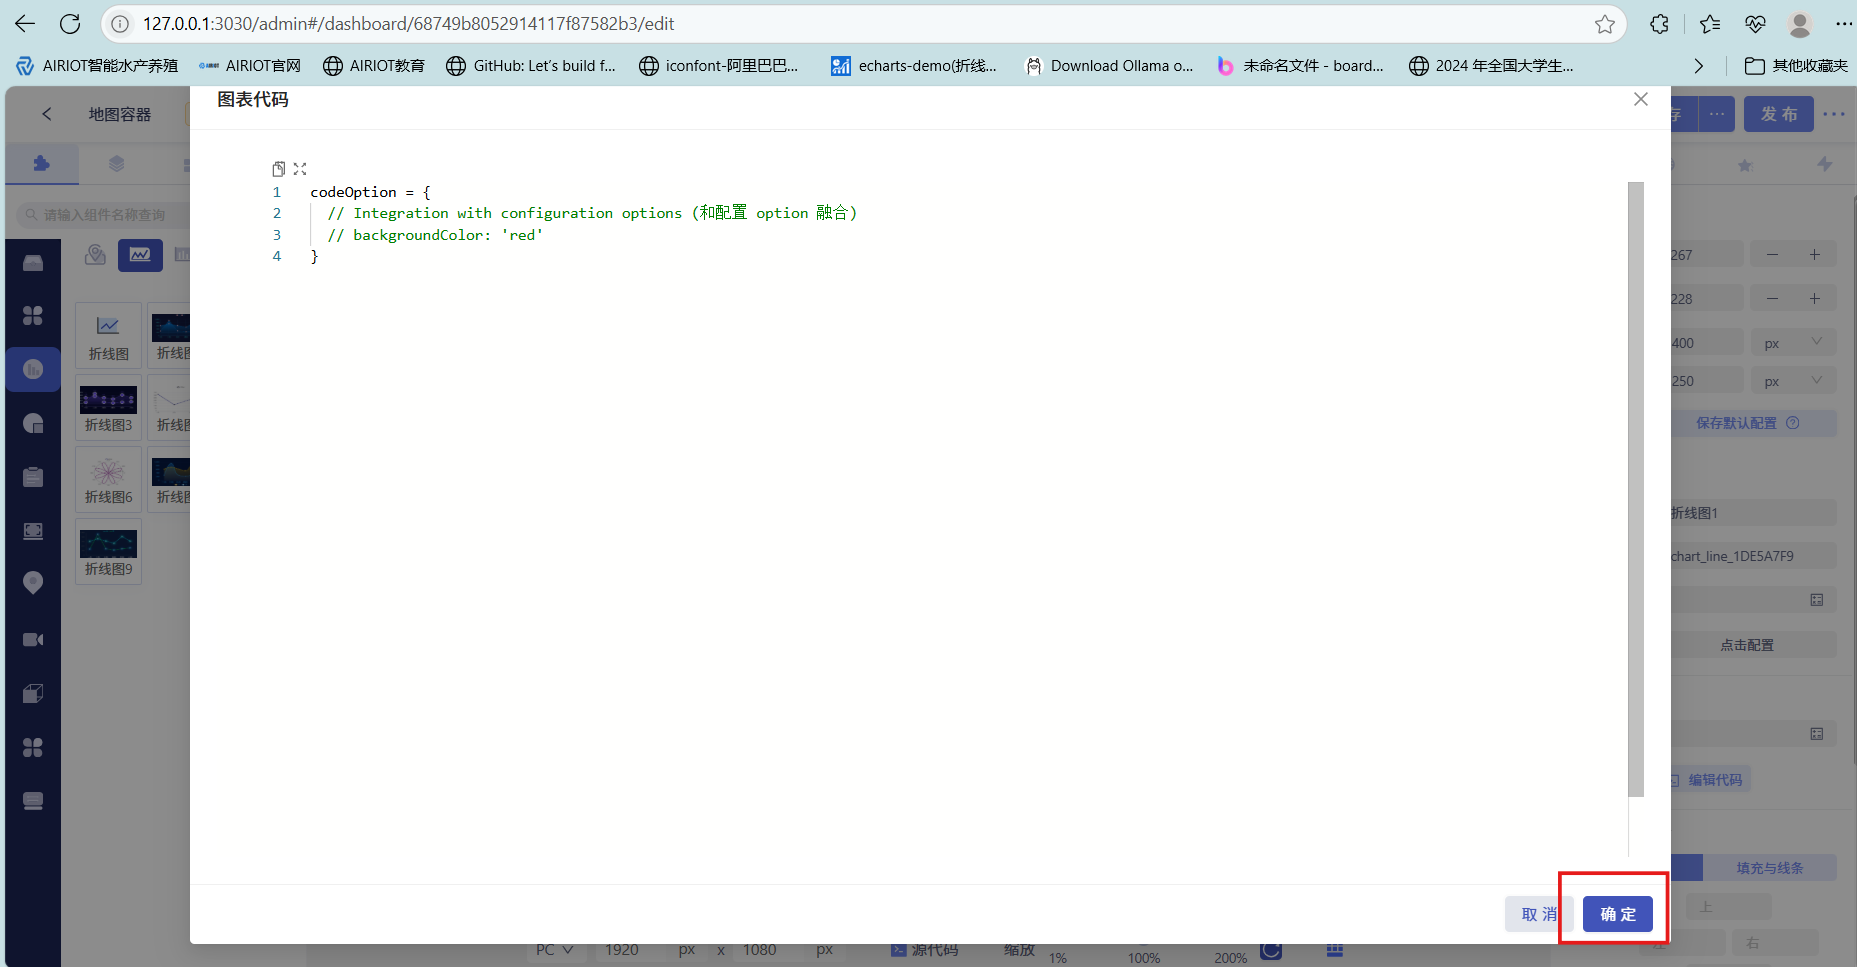Select the line chart category icon
The image size is (1857, 967).
(x=140, y=255)
